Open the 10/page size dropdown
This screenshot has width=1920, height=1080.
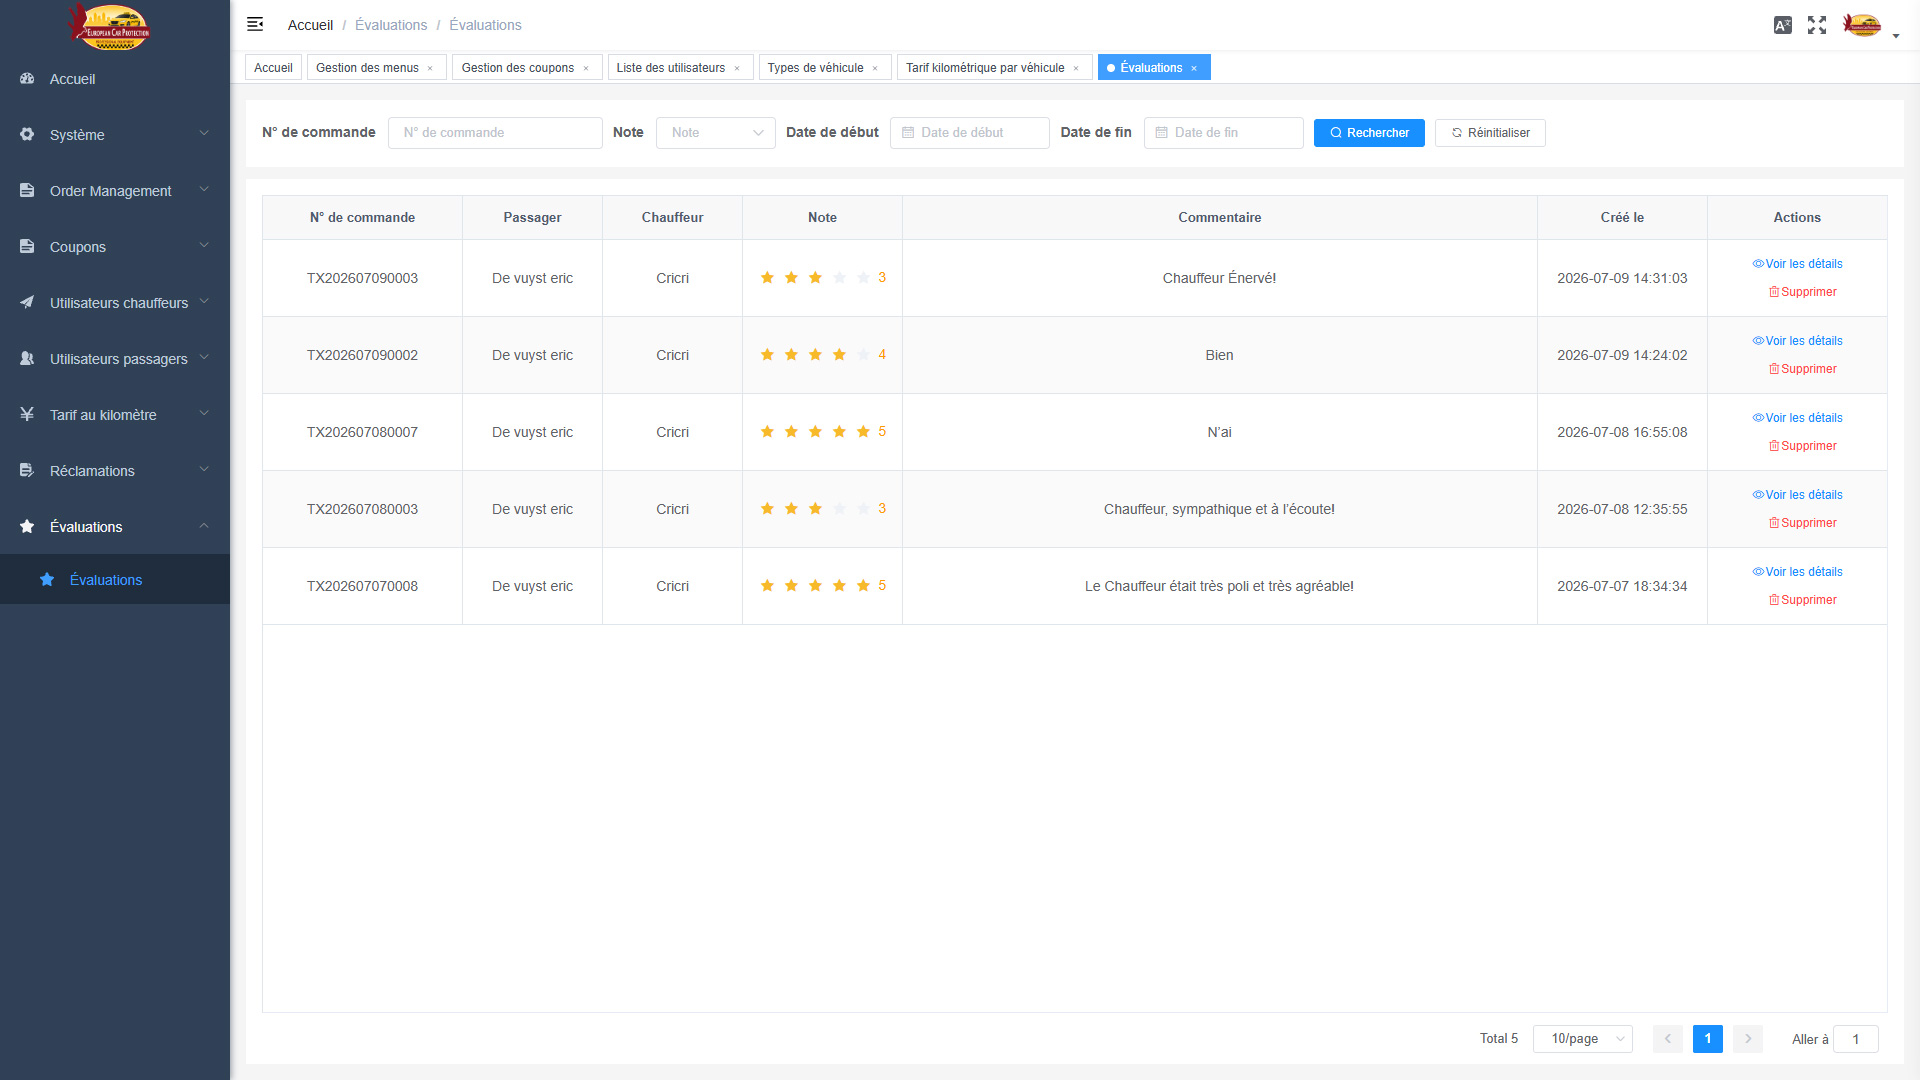click(x=1583, y=1039)
